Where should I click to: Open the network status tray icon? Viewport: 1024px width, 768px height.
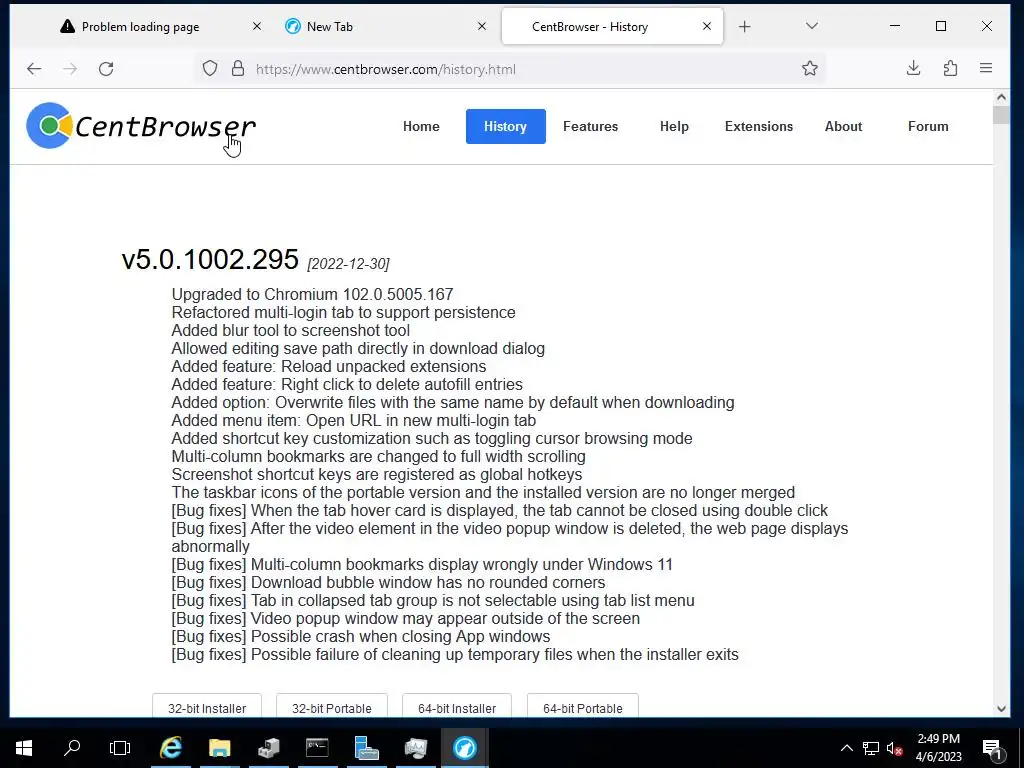[x=871, y=748]
